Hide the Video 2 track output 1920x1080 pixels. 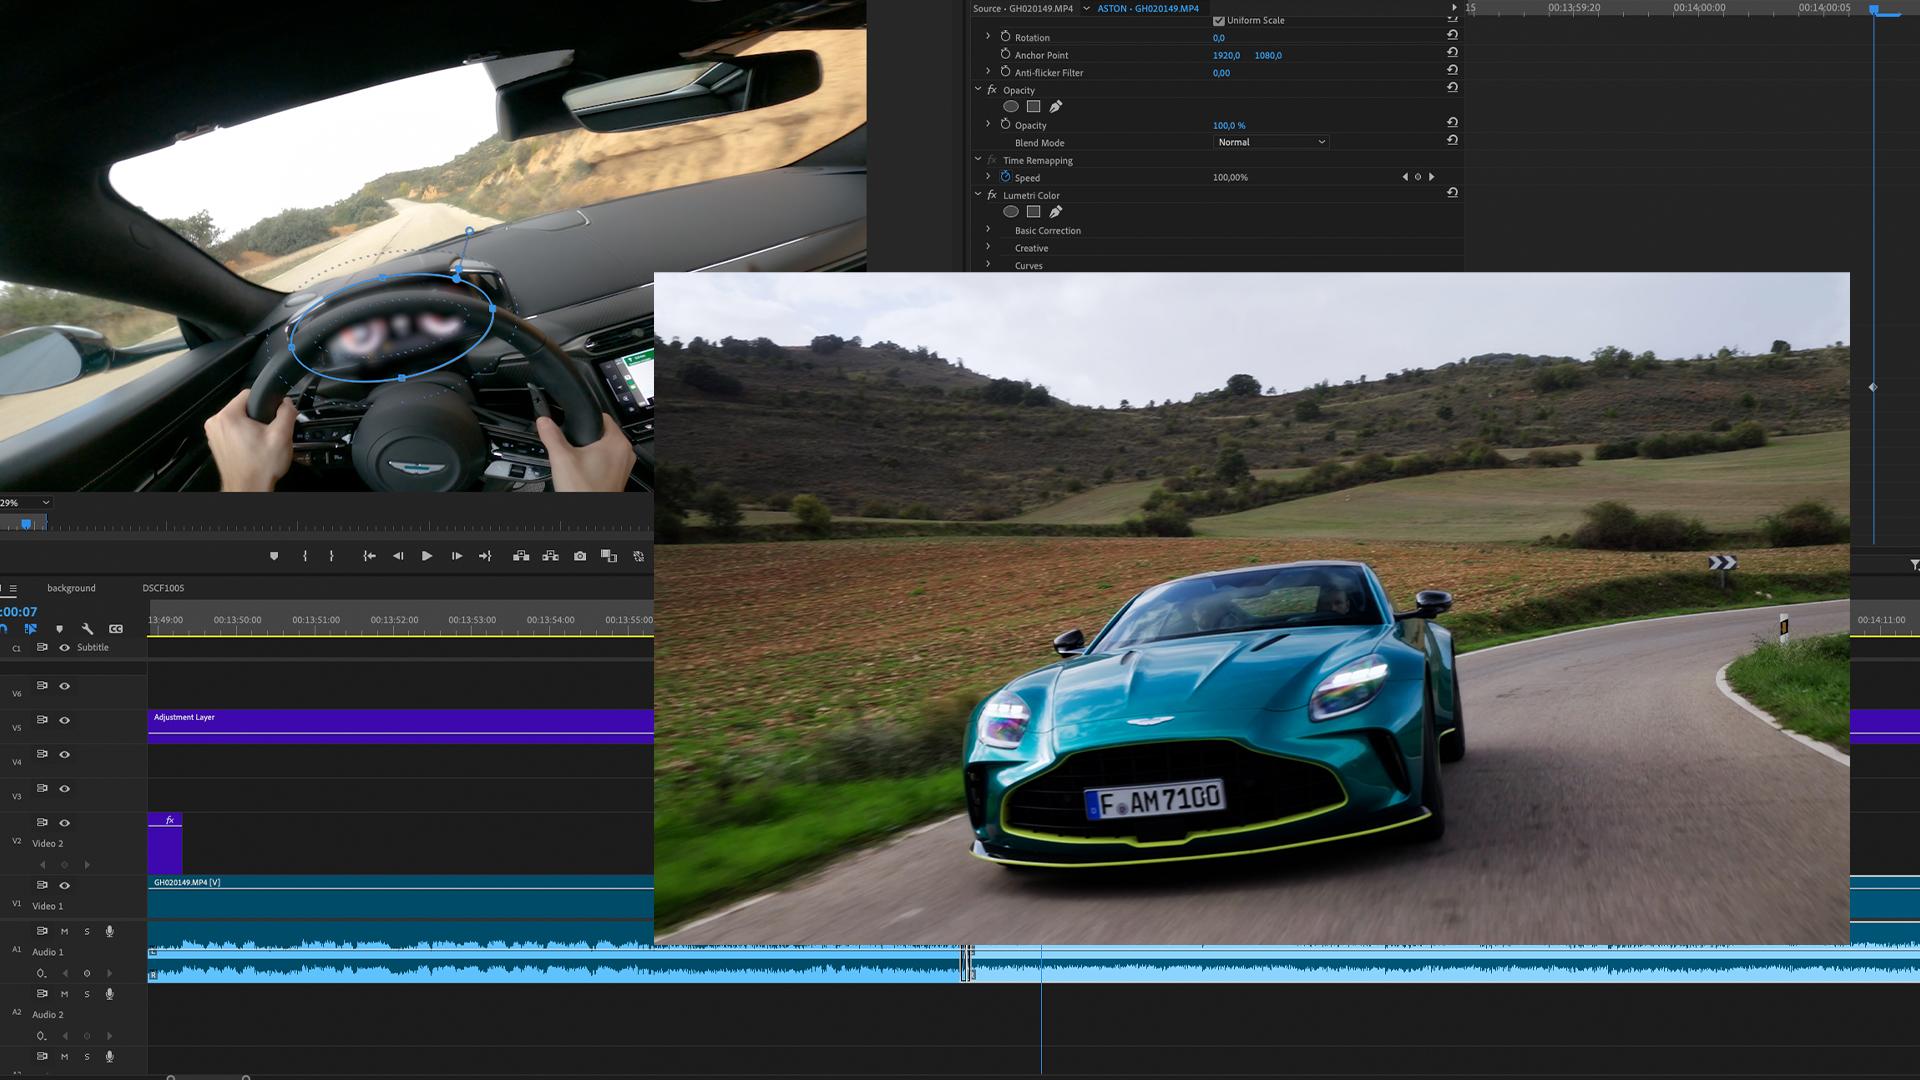[x=65, y=823]
